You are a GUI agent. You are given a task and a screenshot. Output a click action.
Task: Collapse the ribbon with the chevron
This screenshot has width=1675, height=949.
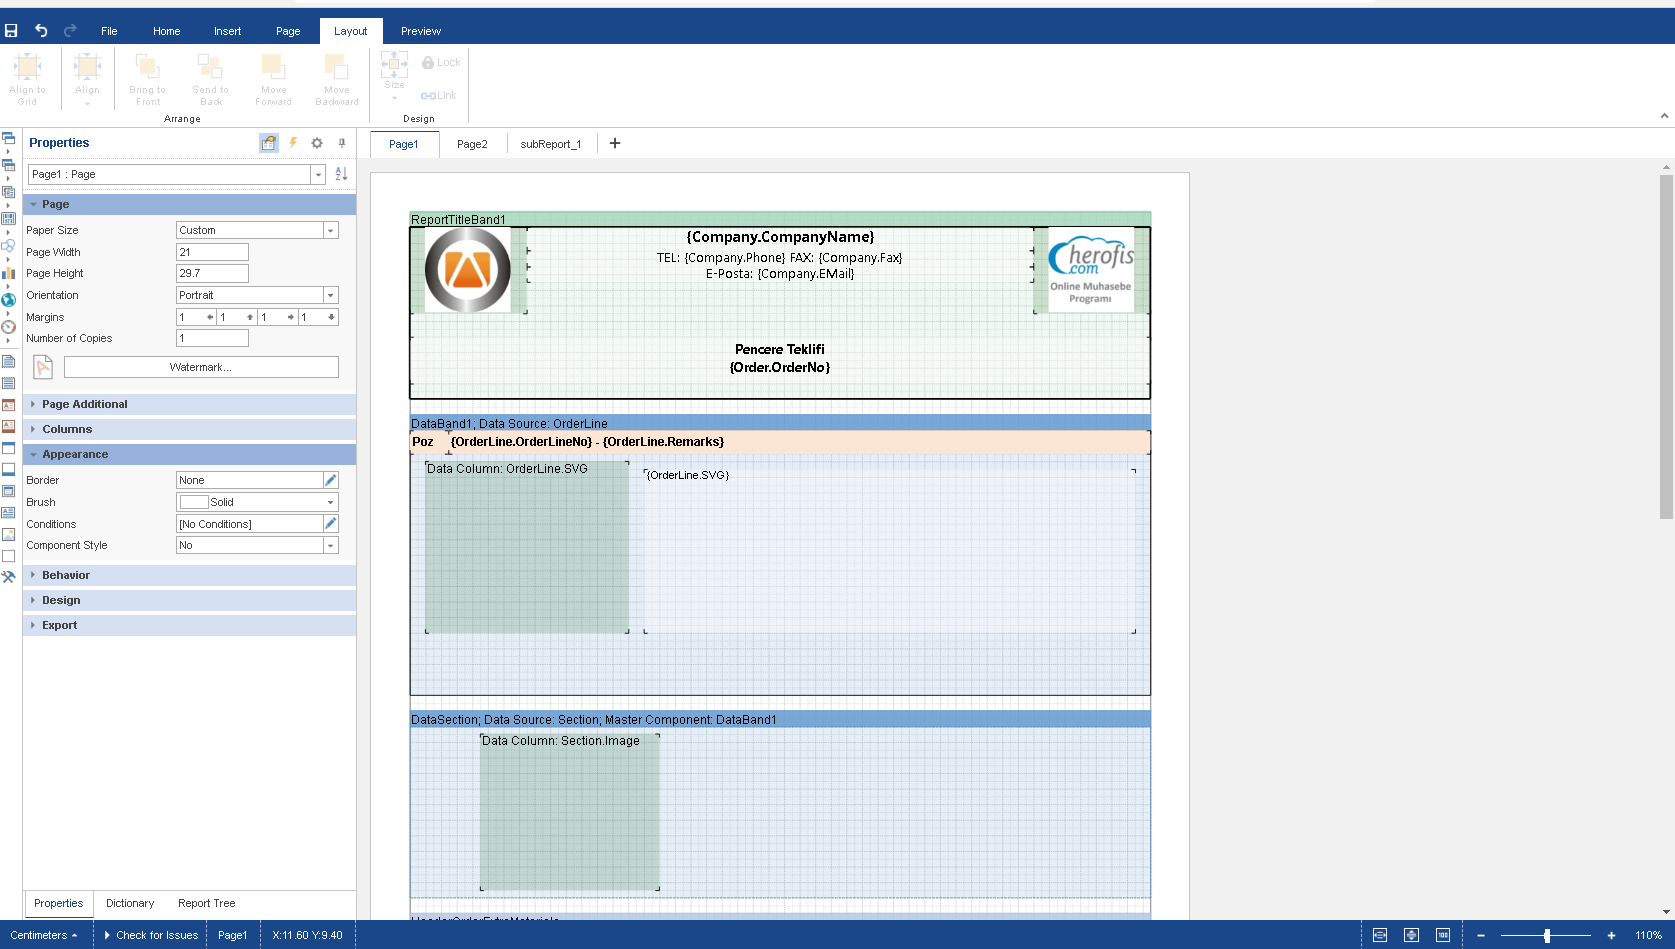point(1664,116)
